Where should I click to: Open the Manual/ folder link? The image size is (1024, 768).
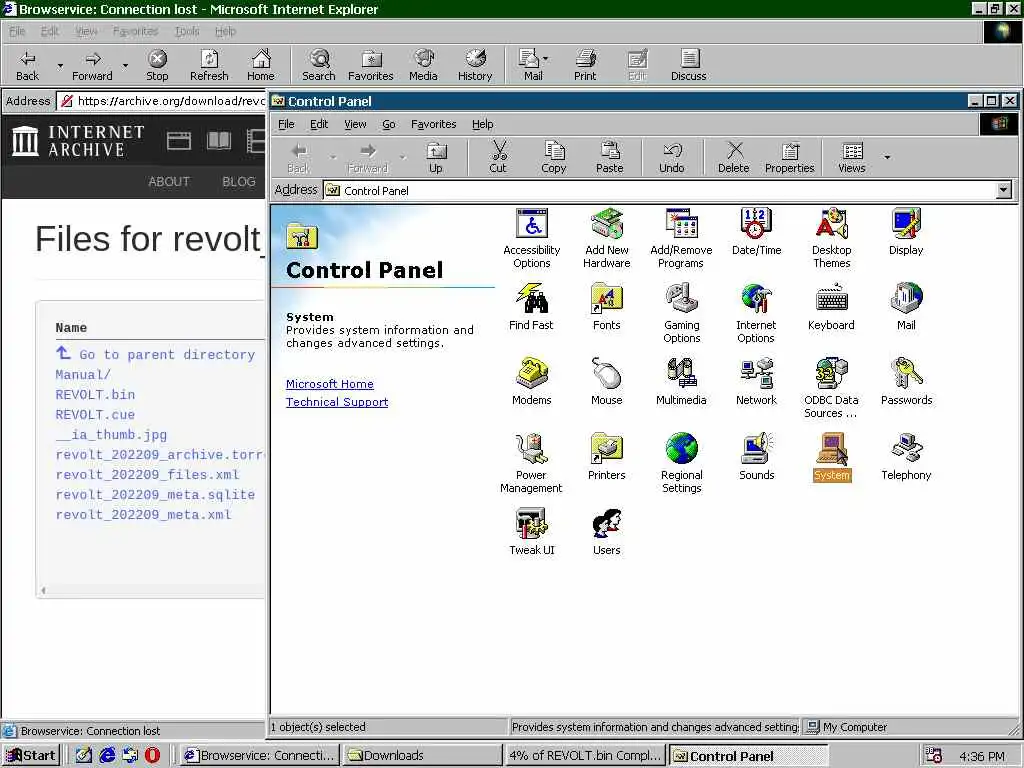pos(83,375)
